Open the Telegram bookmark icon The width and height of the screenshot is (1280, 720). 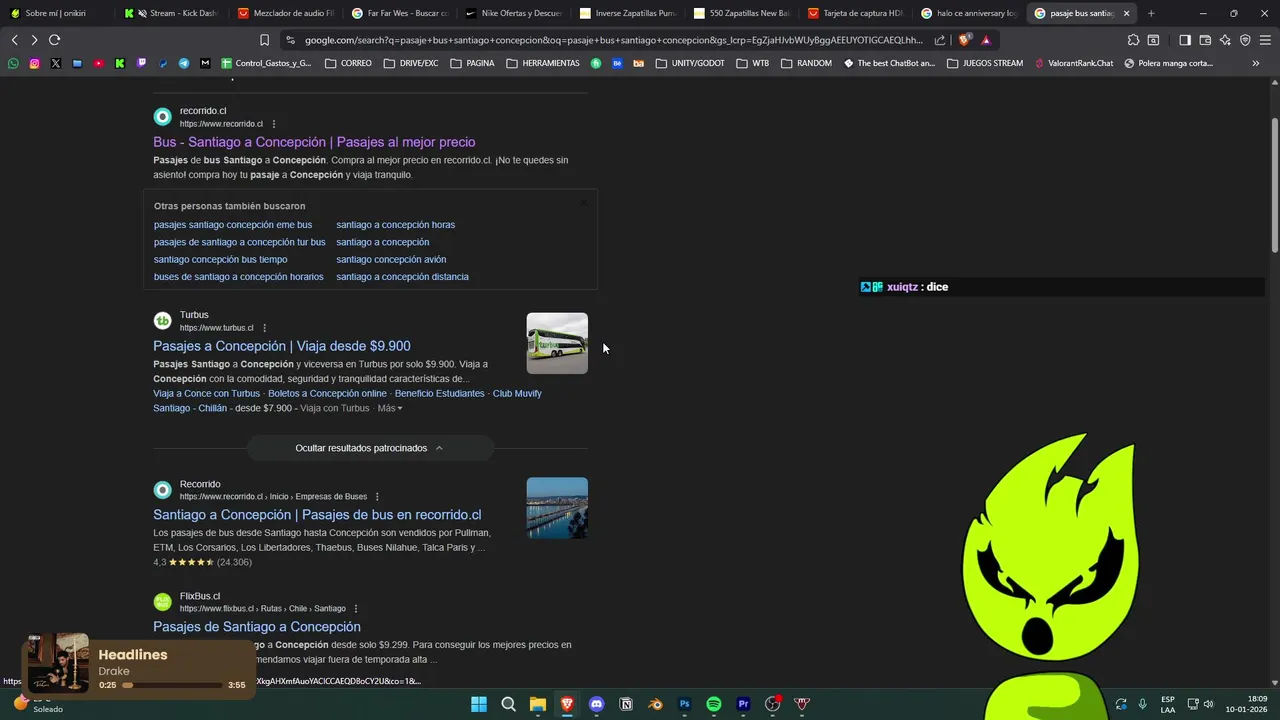tap(184, 63)
